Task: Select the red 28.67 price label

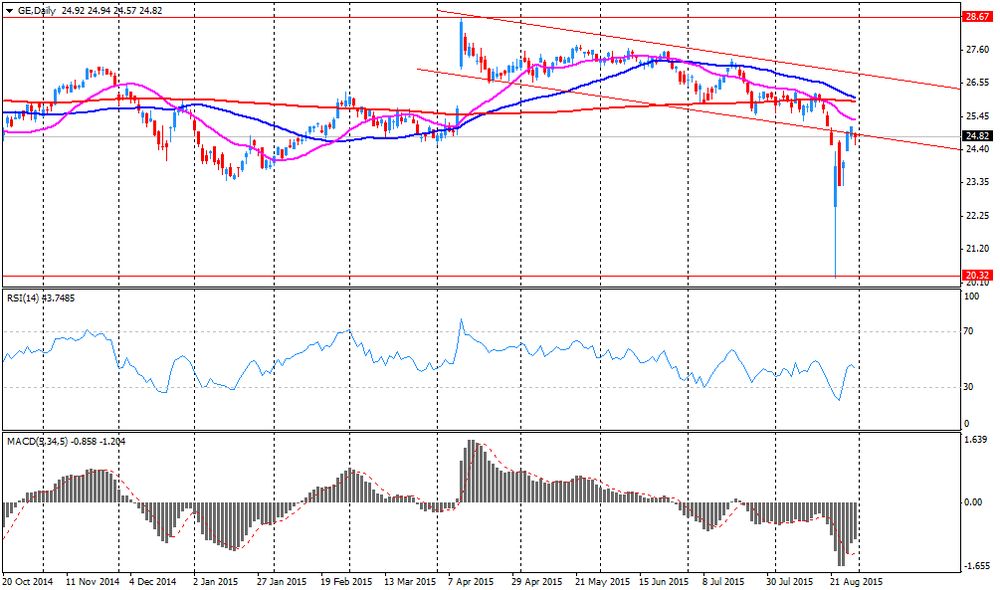Action: (x=977, y=17)
